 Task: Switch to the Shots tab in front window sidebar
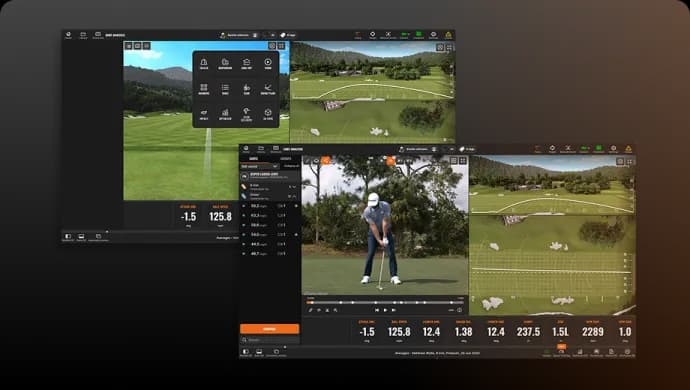coord(254,158)
